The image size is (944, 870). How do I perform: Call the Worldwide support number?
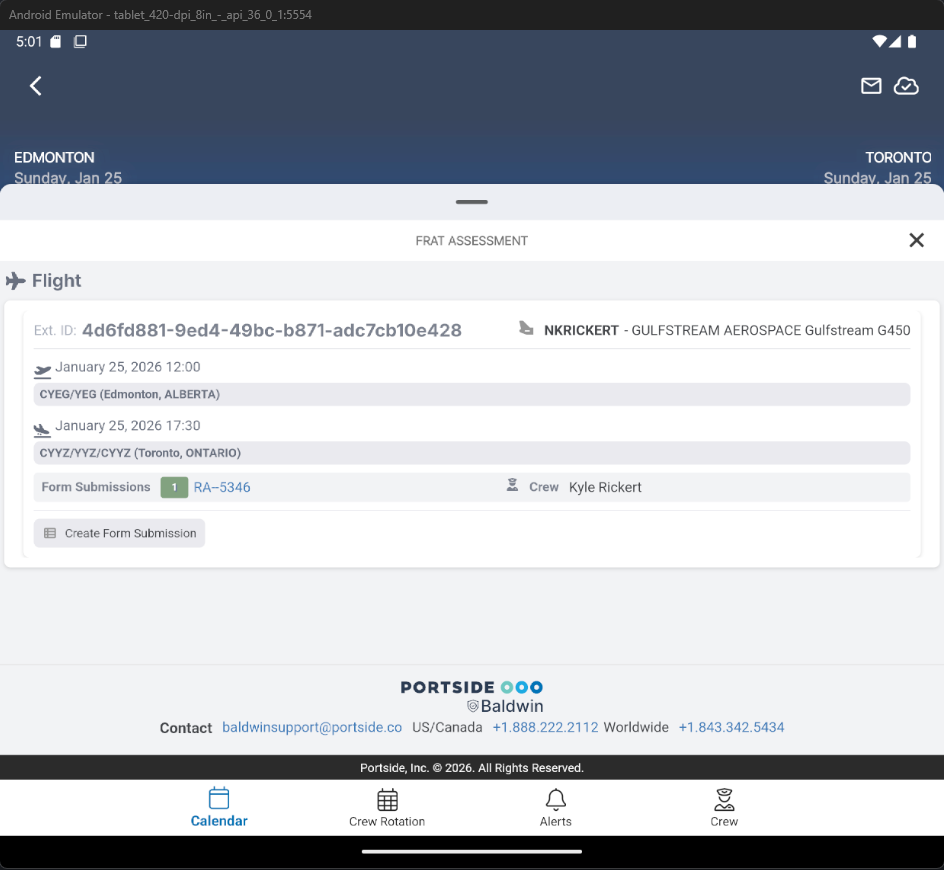click(x=731, y=727)
